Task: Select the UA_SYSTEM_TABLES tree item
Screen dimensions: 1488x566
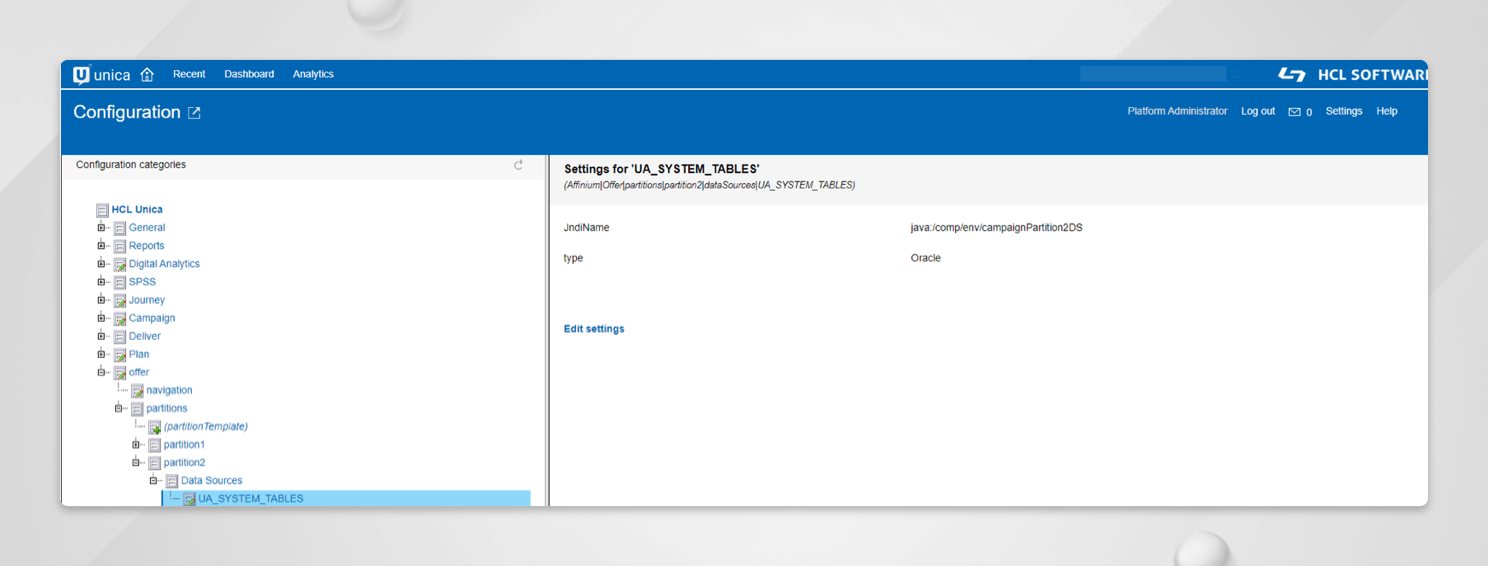Action: [x=250, y=499]
